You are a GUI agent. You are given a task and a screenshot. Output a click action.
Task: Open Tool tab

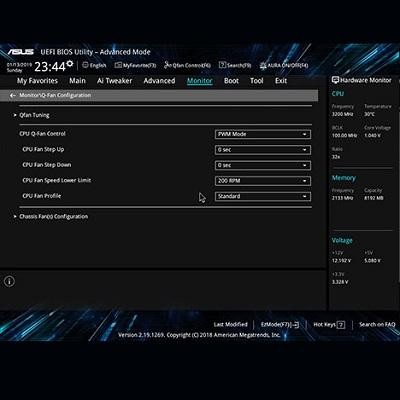pyautogui.click(x=257, y=81)
